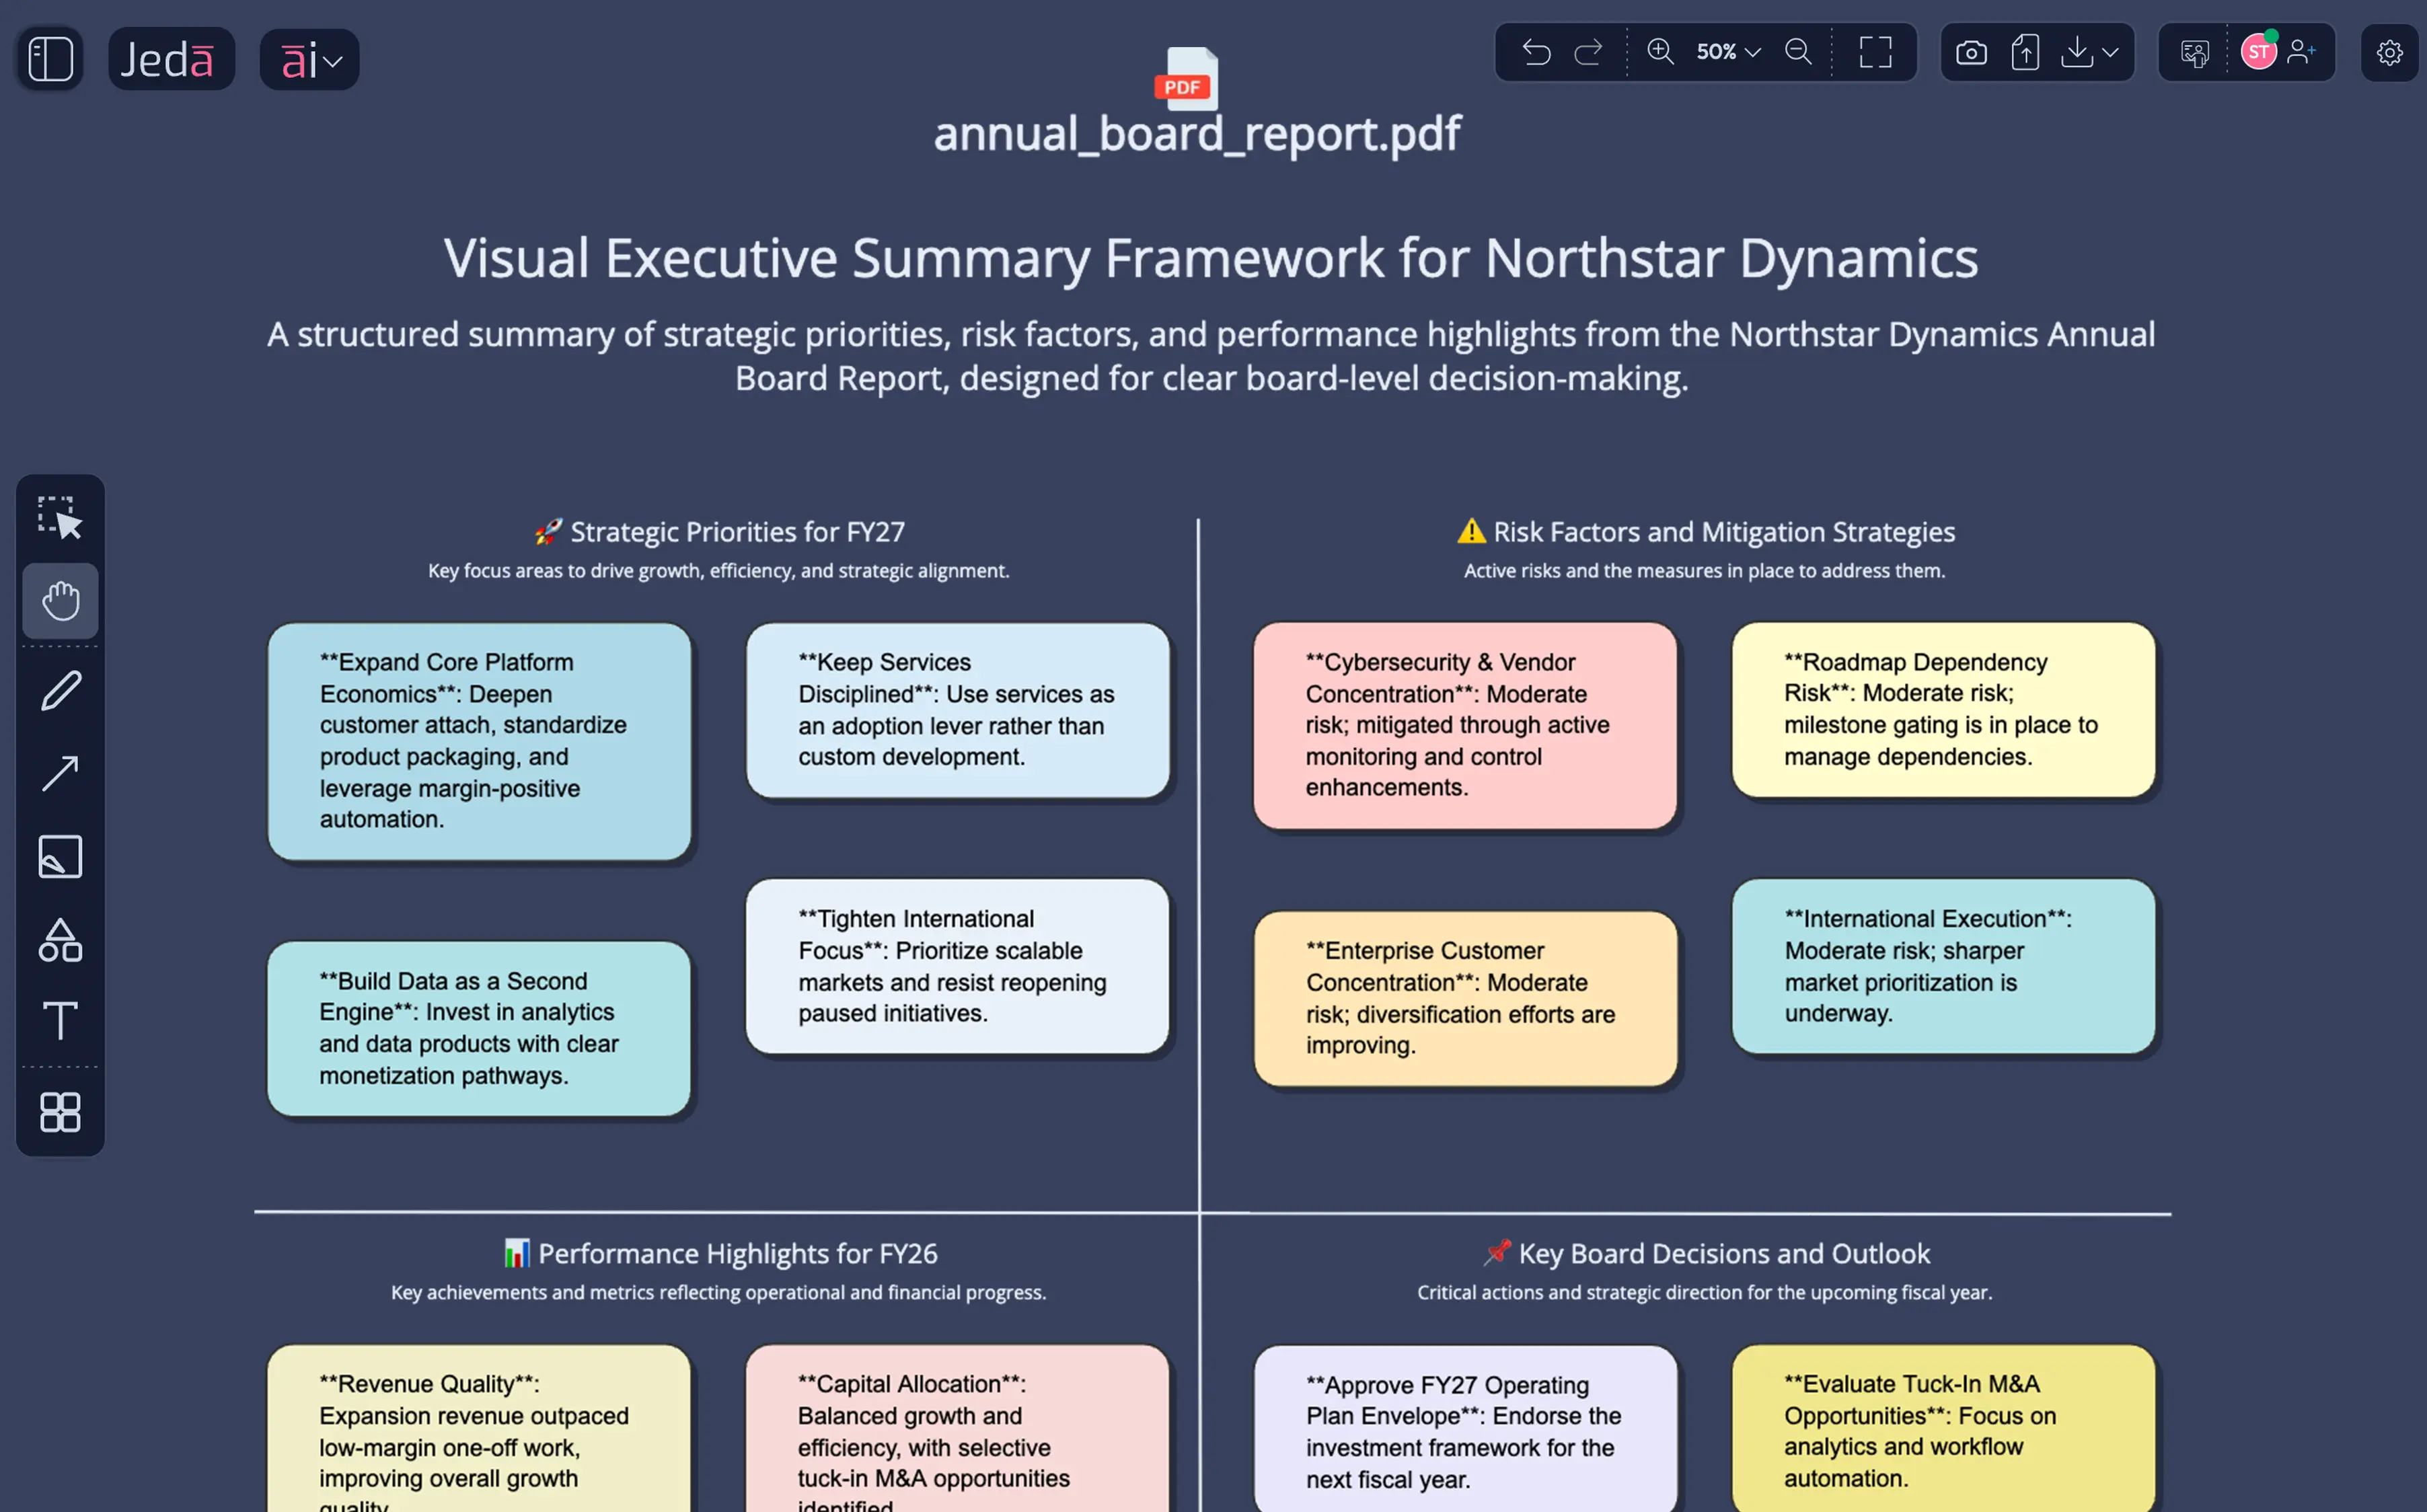
Task: Select the hand pan tool
Action: pos(60,601)
